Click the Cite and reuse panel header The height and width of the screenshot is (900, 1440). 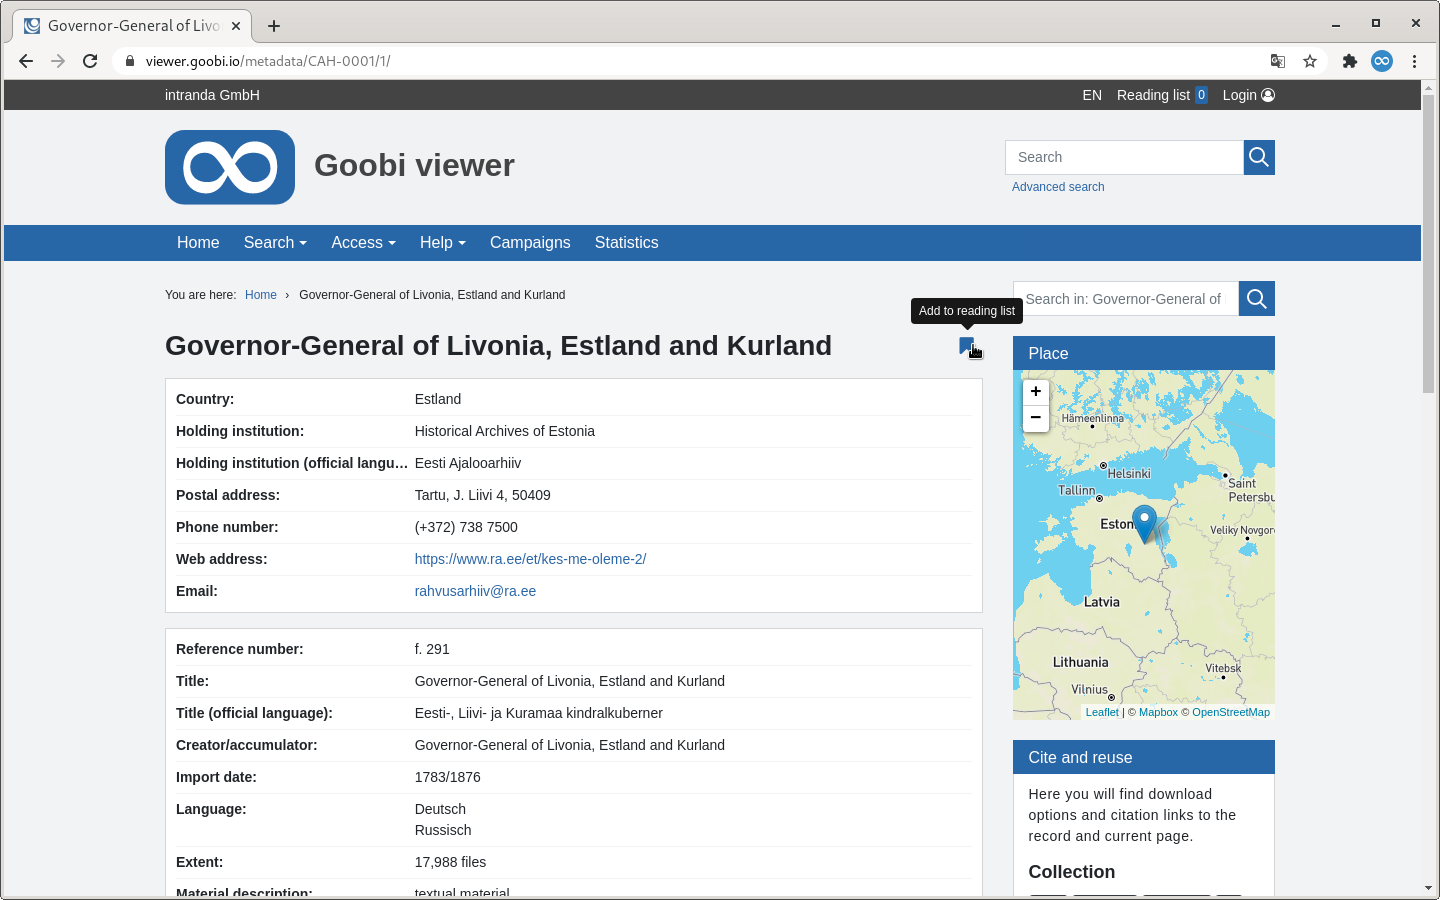[1144, 757]
